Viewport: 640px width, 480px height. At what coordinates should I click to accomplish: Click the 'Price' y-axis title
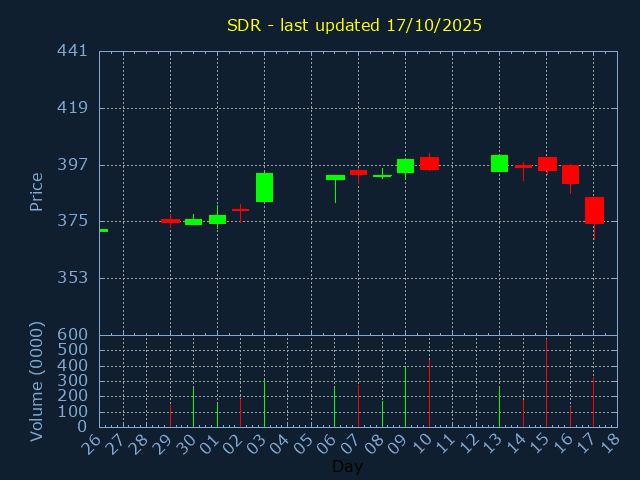point(37,191)
